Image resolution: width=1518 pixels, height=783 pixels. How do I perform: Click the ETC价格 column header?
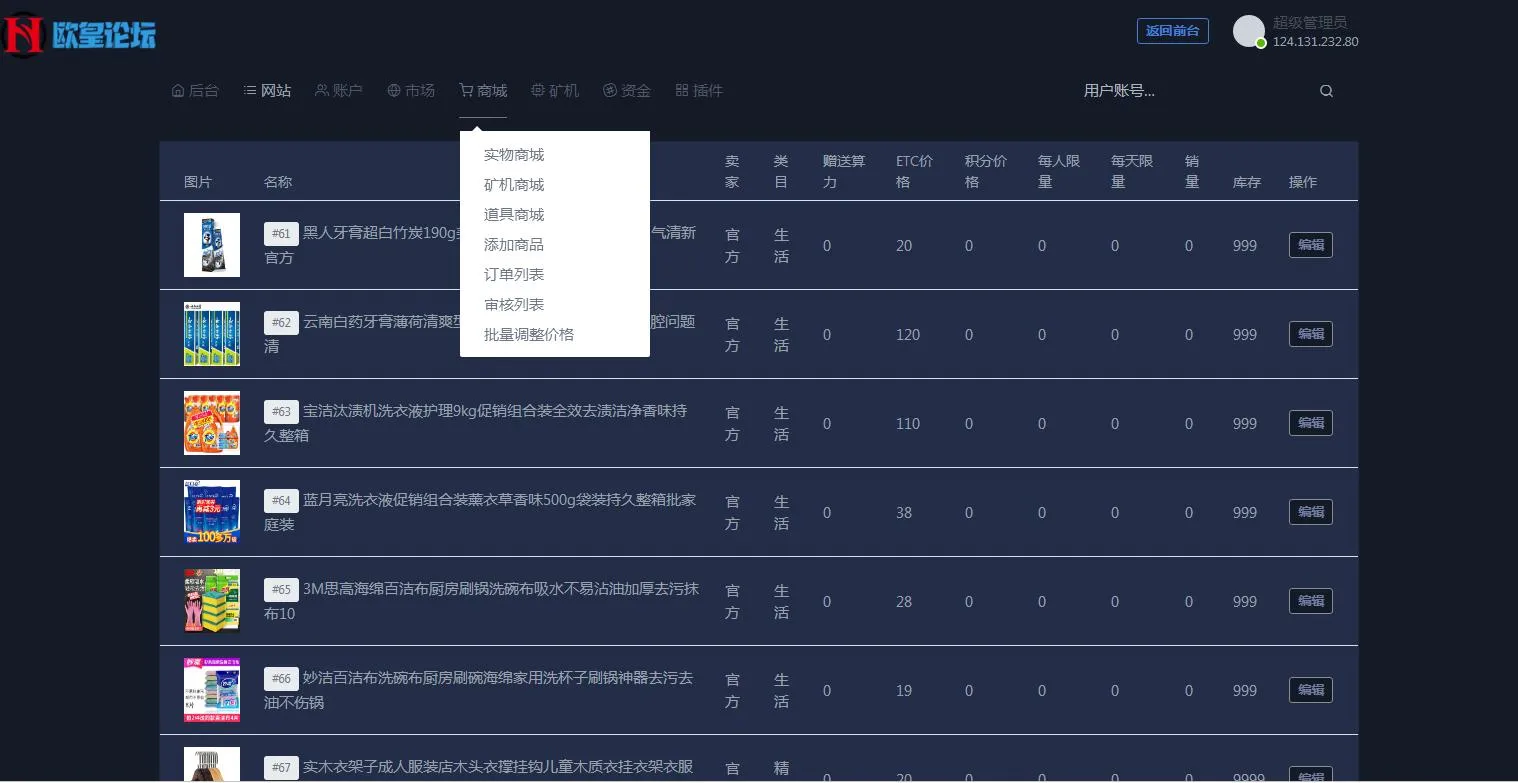(914, 171)
